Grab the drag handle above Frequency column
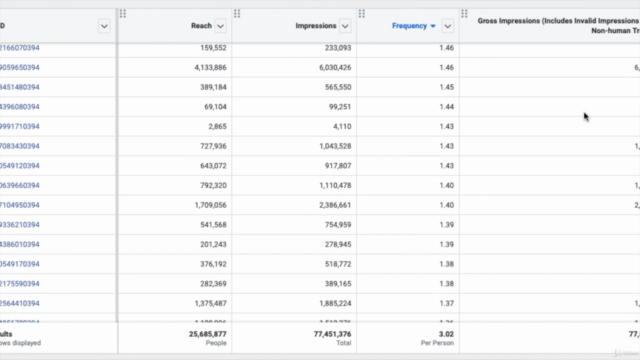640x360 pixels. pos(362,14)
